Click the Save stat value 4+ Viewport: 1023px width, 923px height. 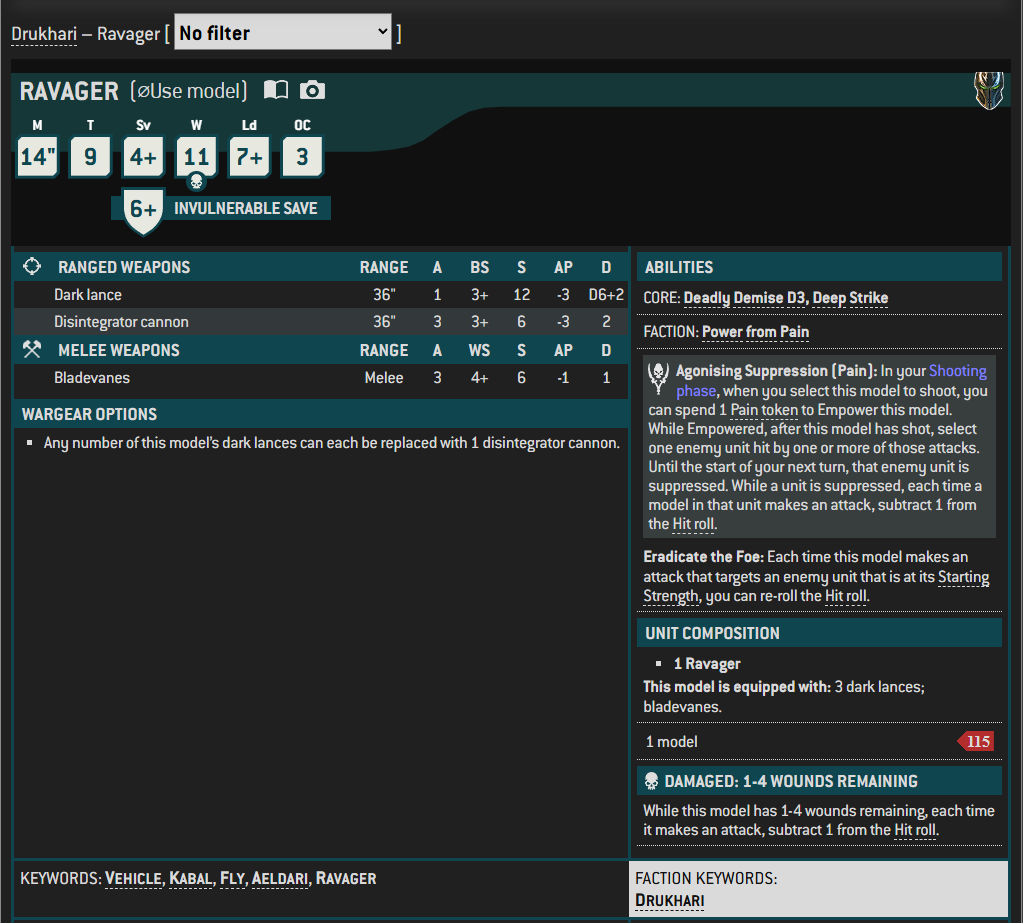click(x=143, y=157)
